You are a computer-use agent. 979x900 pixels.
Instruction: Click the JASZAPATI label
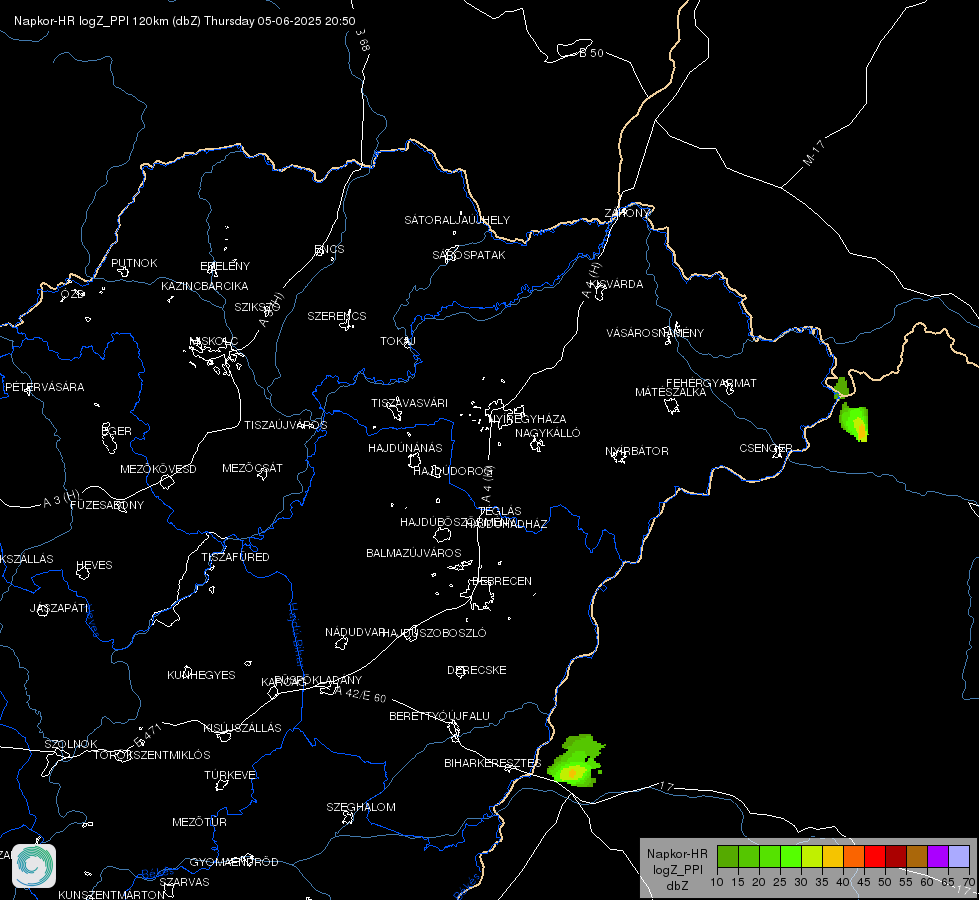point(60,608)
